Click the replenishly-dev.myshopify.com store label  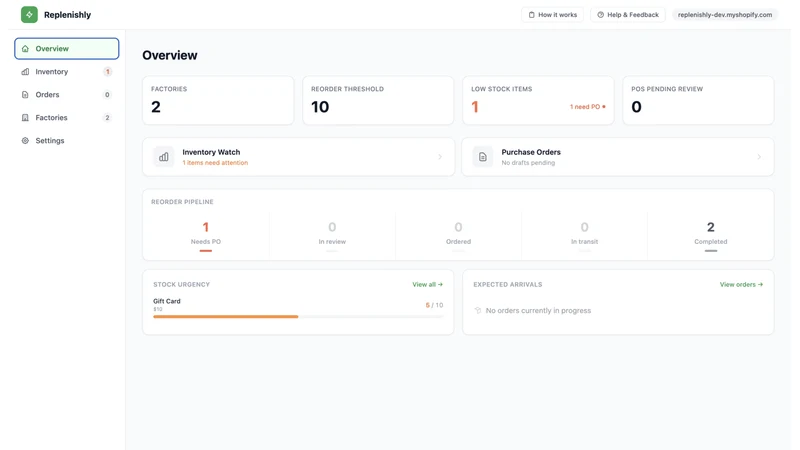click(724, 15)
